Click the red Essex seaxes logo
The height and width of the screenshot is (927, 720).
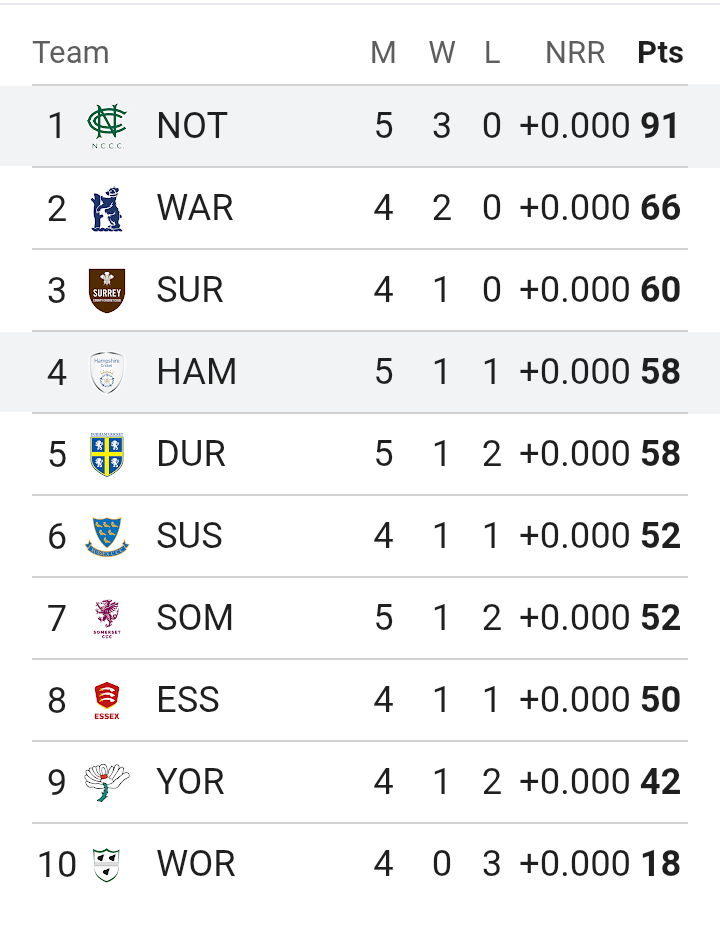tap(107, 701)
